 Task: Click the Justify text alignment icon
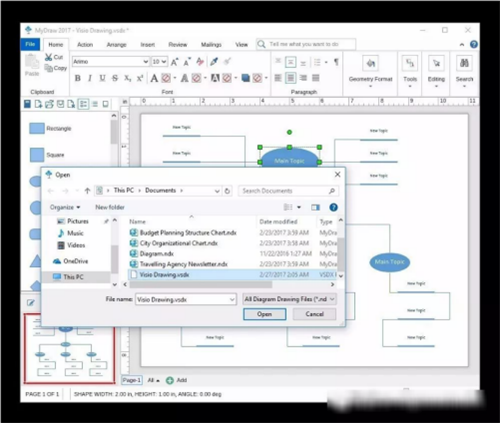tap(316, 78)
